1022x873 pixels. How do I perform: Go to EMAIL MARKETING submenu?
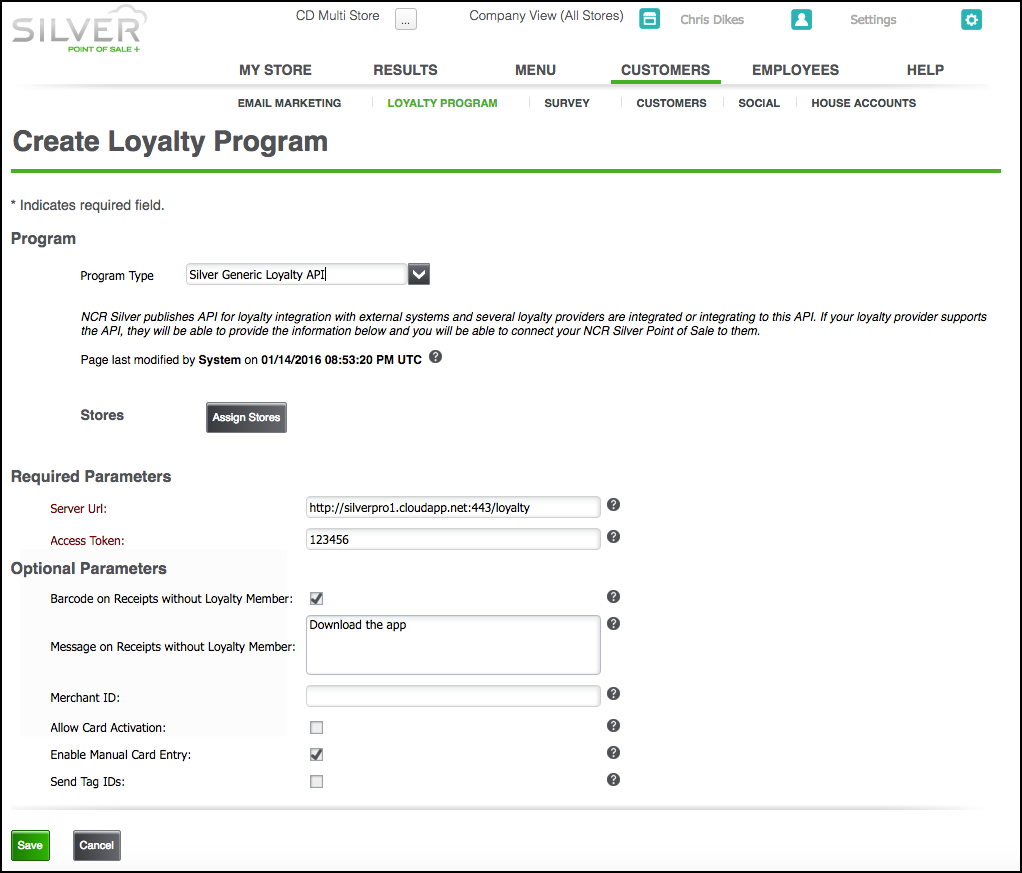[289, 103]
